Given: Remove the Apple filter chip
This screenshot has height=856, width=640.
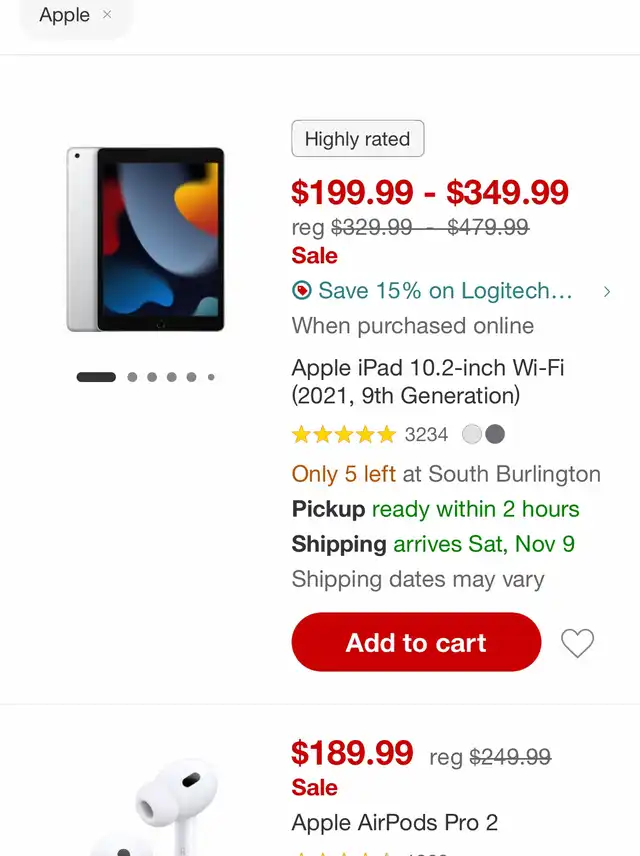Looking at the screenshot, I should click(x=107, y=15).
